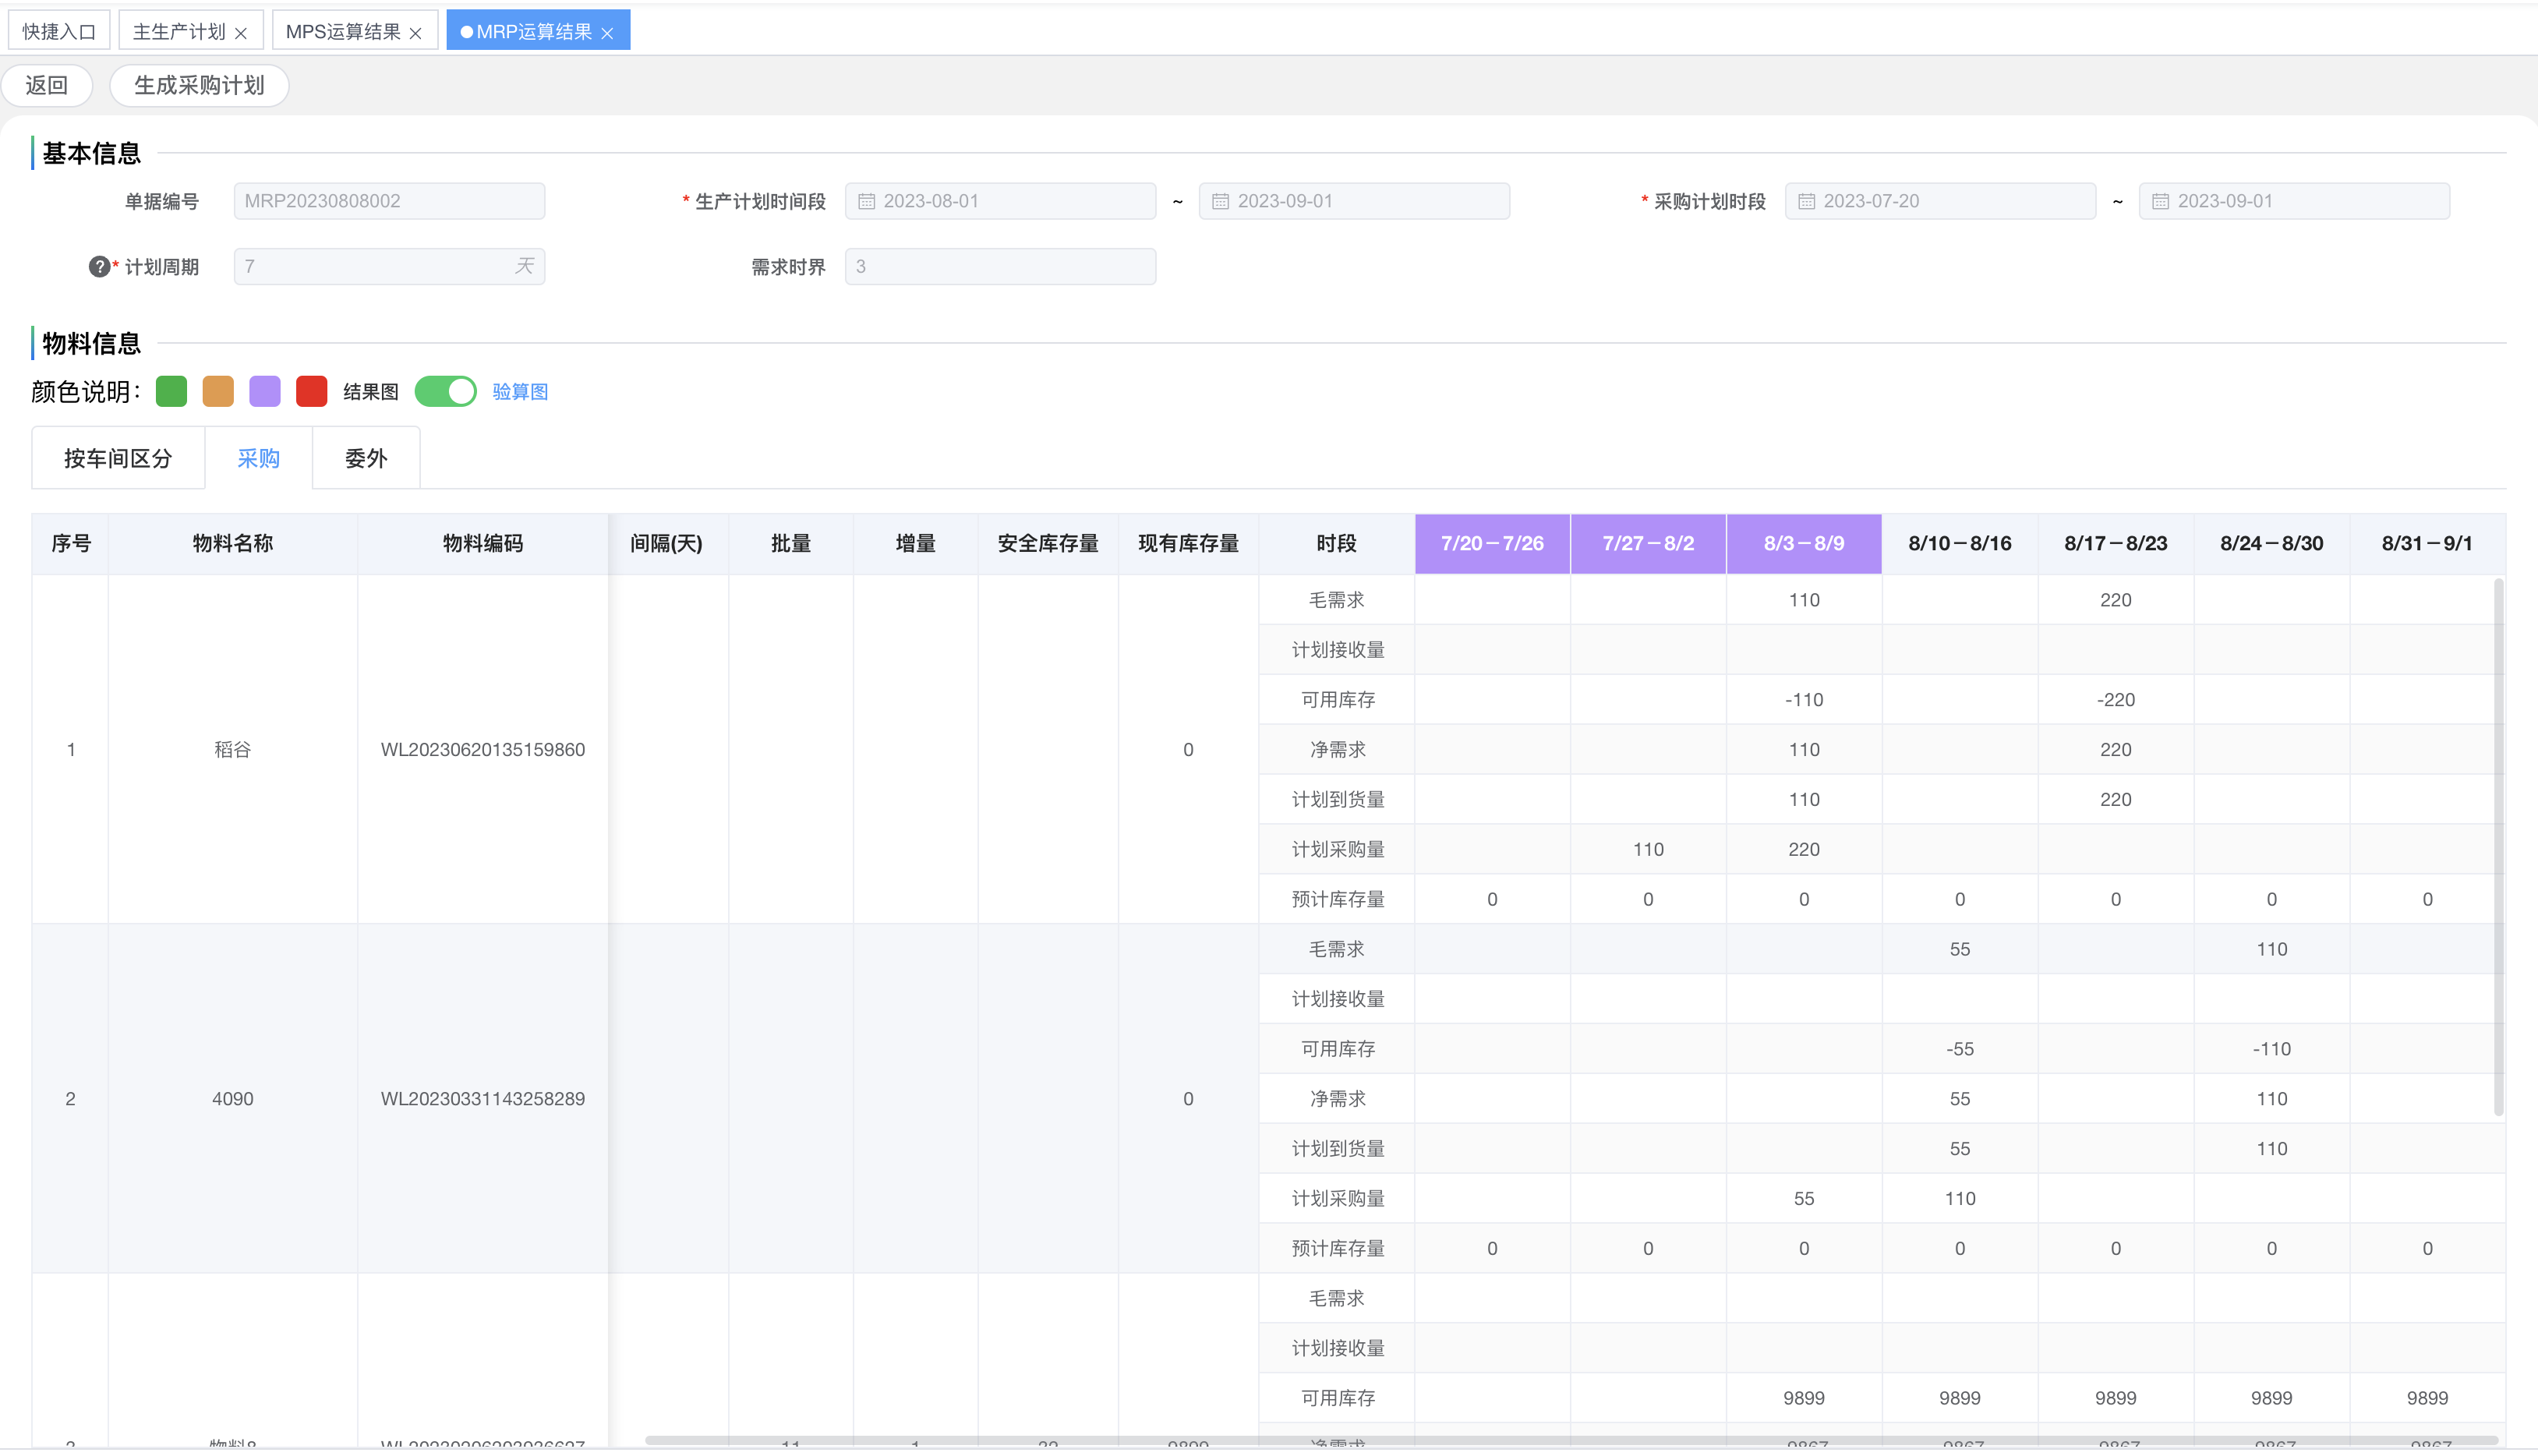This screenshot has width=2538, height=1456.
Task: Click calendar icon in 生产计划时间段 start date
Action: tap(867, 201)
